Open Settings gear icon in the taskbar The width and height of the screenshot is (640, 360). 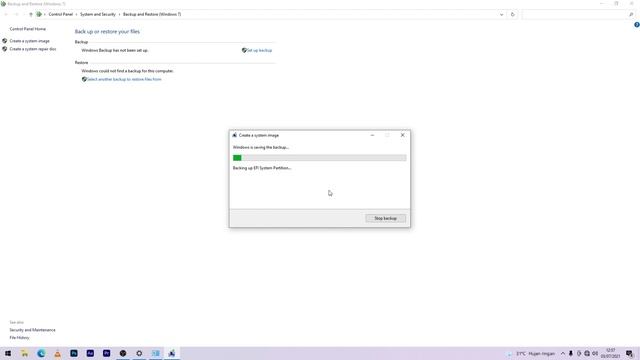click(x=139, y=353)
